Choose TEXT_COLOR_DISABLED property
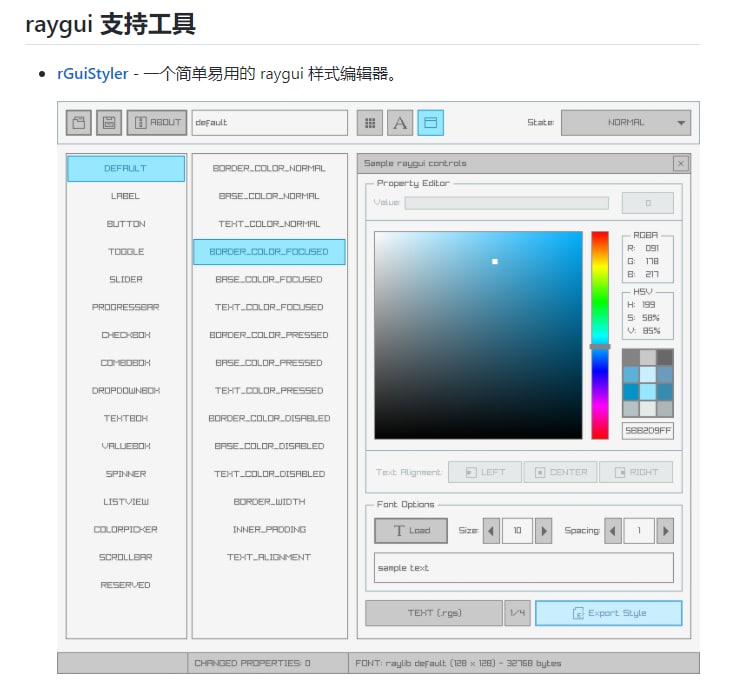Image resolution: width=729 pixels, height=698 pixels. (x=269, y=474)
